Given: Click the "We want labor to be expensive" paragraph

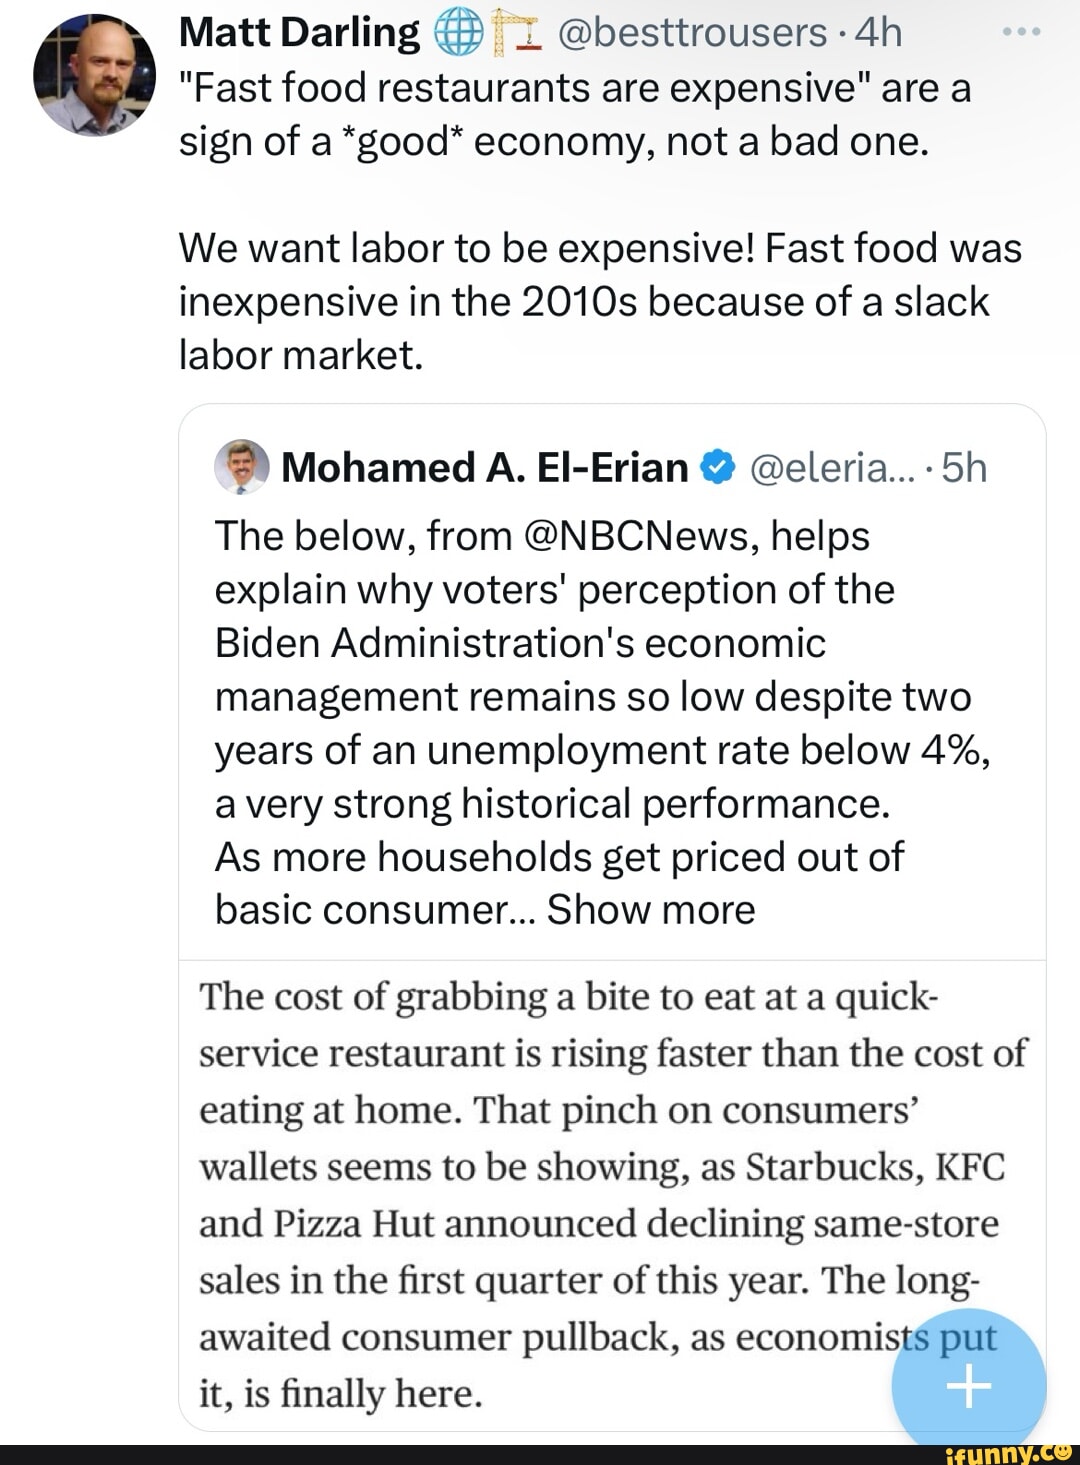Looking at the screenshot, I should click(600, 301).
